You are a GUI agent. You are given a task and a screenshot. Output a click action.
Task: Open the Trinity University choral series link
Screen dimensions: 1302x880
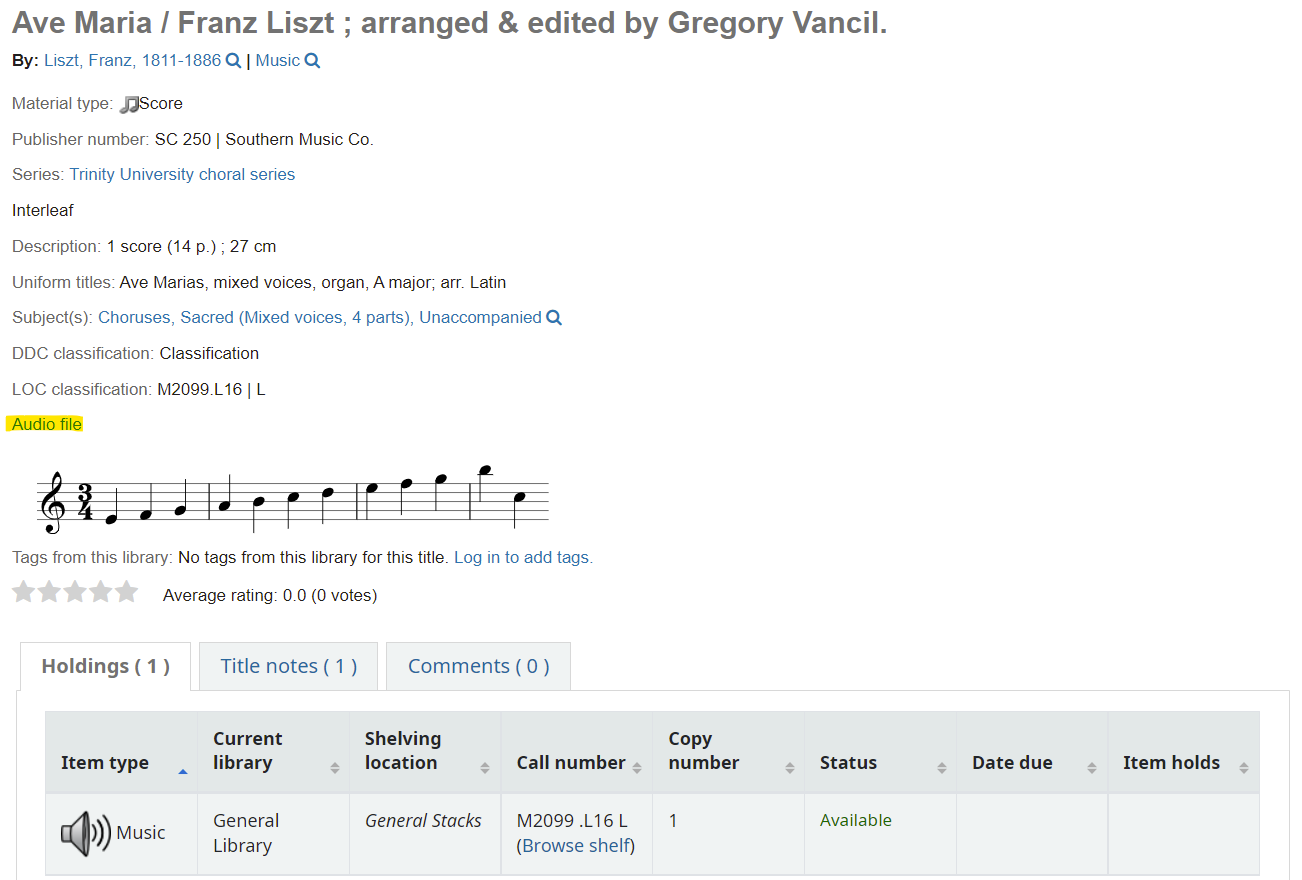[x=182, y=174]
